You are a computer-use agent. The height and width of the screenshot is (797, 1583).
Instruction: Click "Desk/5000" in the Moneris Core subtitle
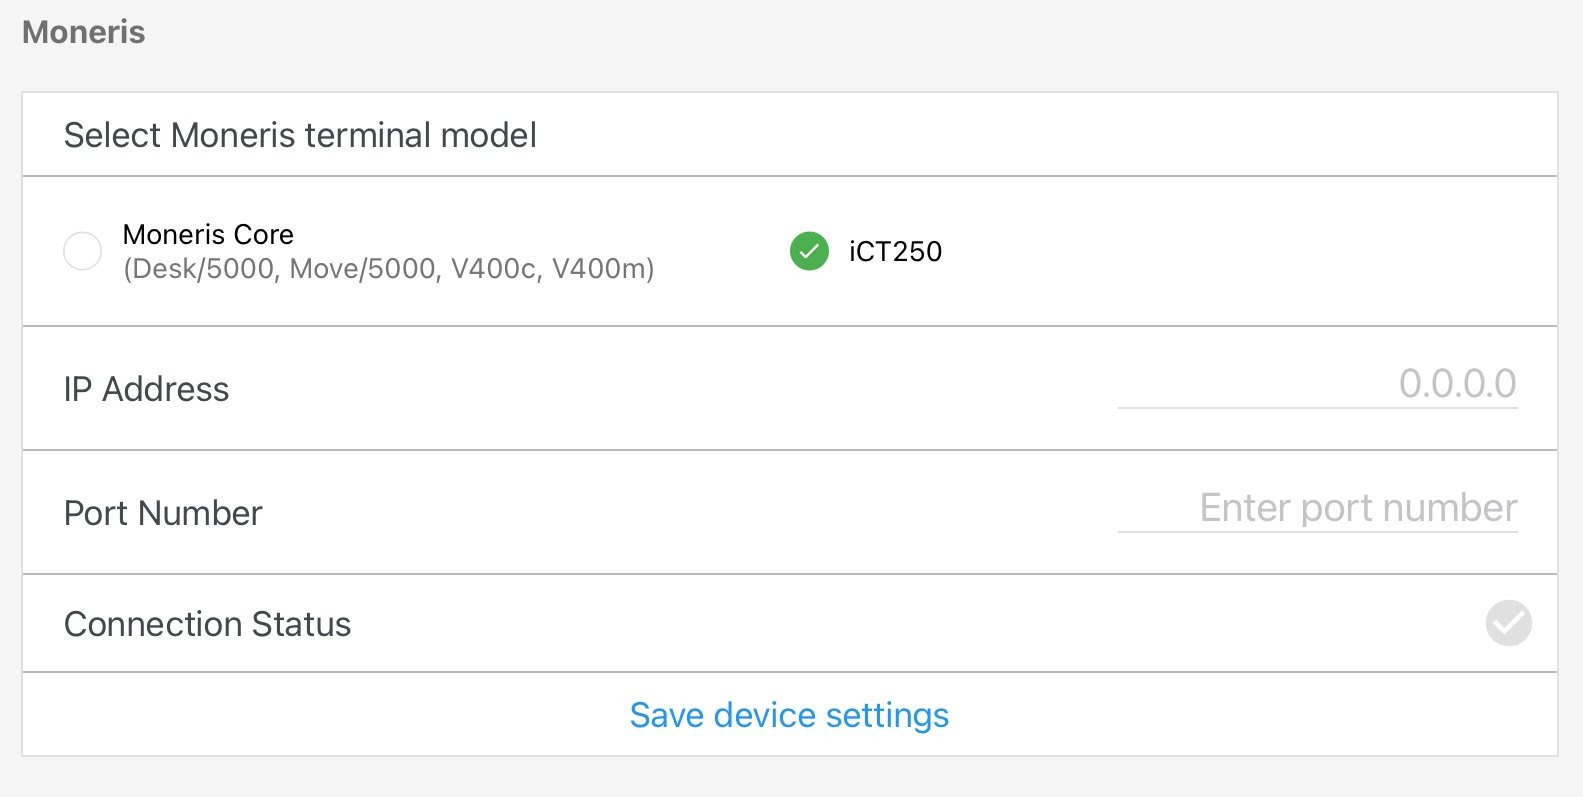tap(202, 269)
